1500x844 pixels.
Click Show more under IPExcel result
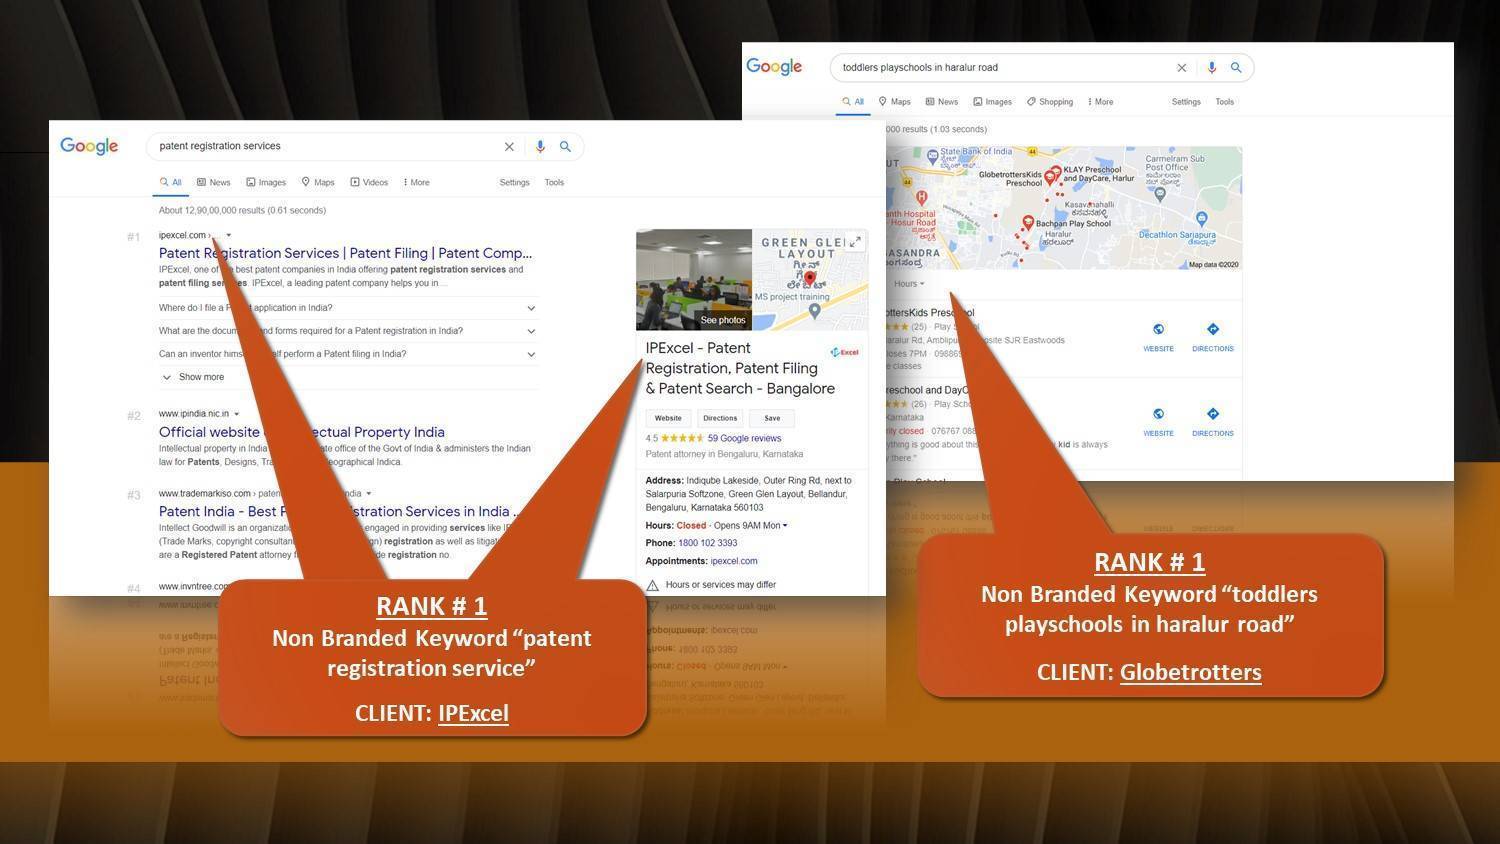click(x=193, y=377)
